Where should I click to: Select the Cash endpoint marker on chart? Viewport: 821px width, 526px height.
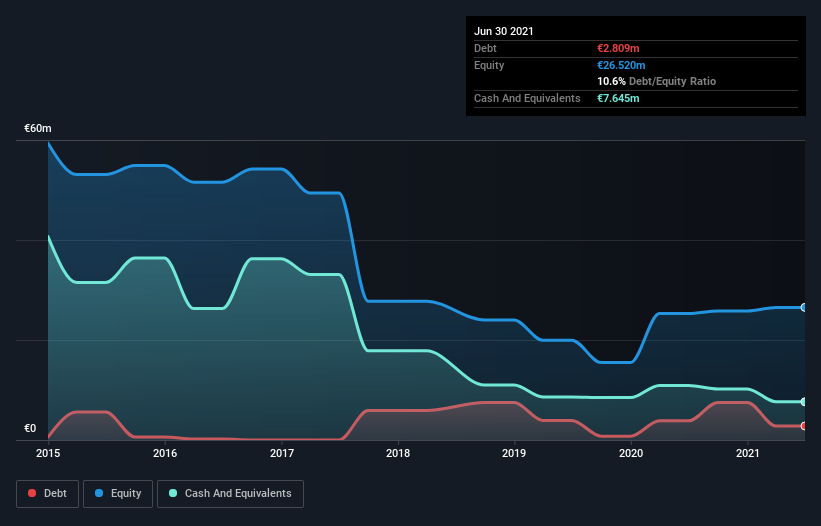click(804, 402)
